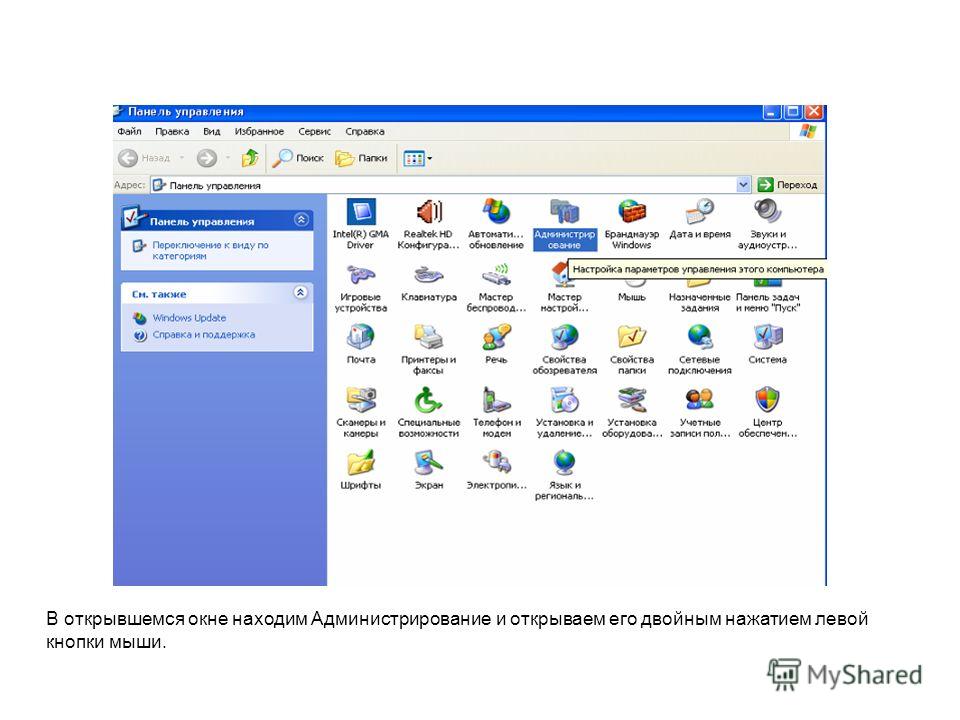Open Сетевые подключения icon

(x=700, y=349)
